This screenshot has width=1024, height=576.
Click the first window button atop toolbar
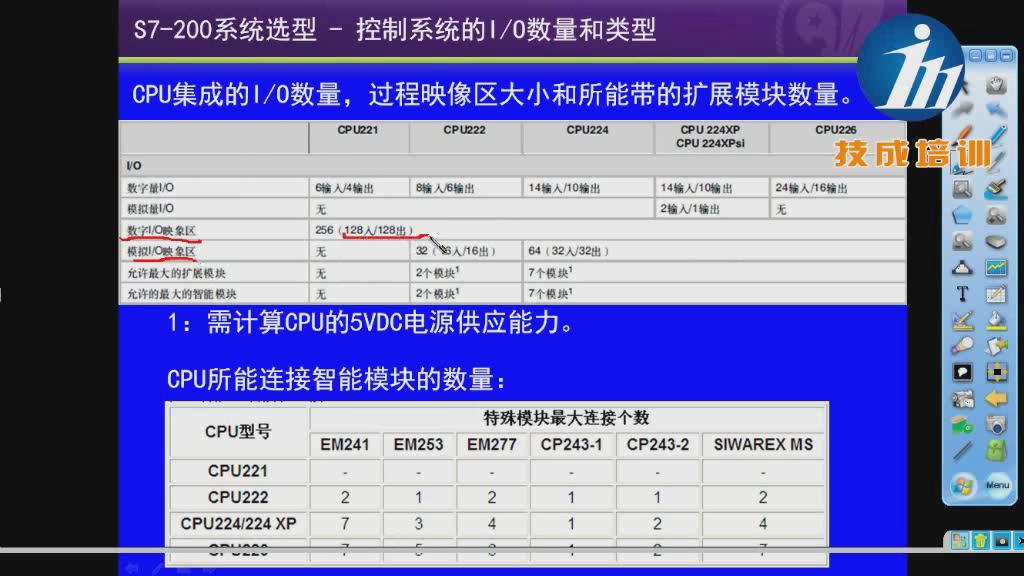(975, 56)
